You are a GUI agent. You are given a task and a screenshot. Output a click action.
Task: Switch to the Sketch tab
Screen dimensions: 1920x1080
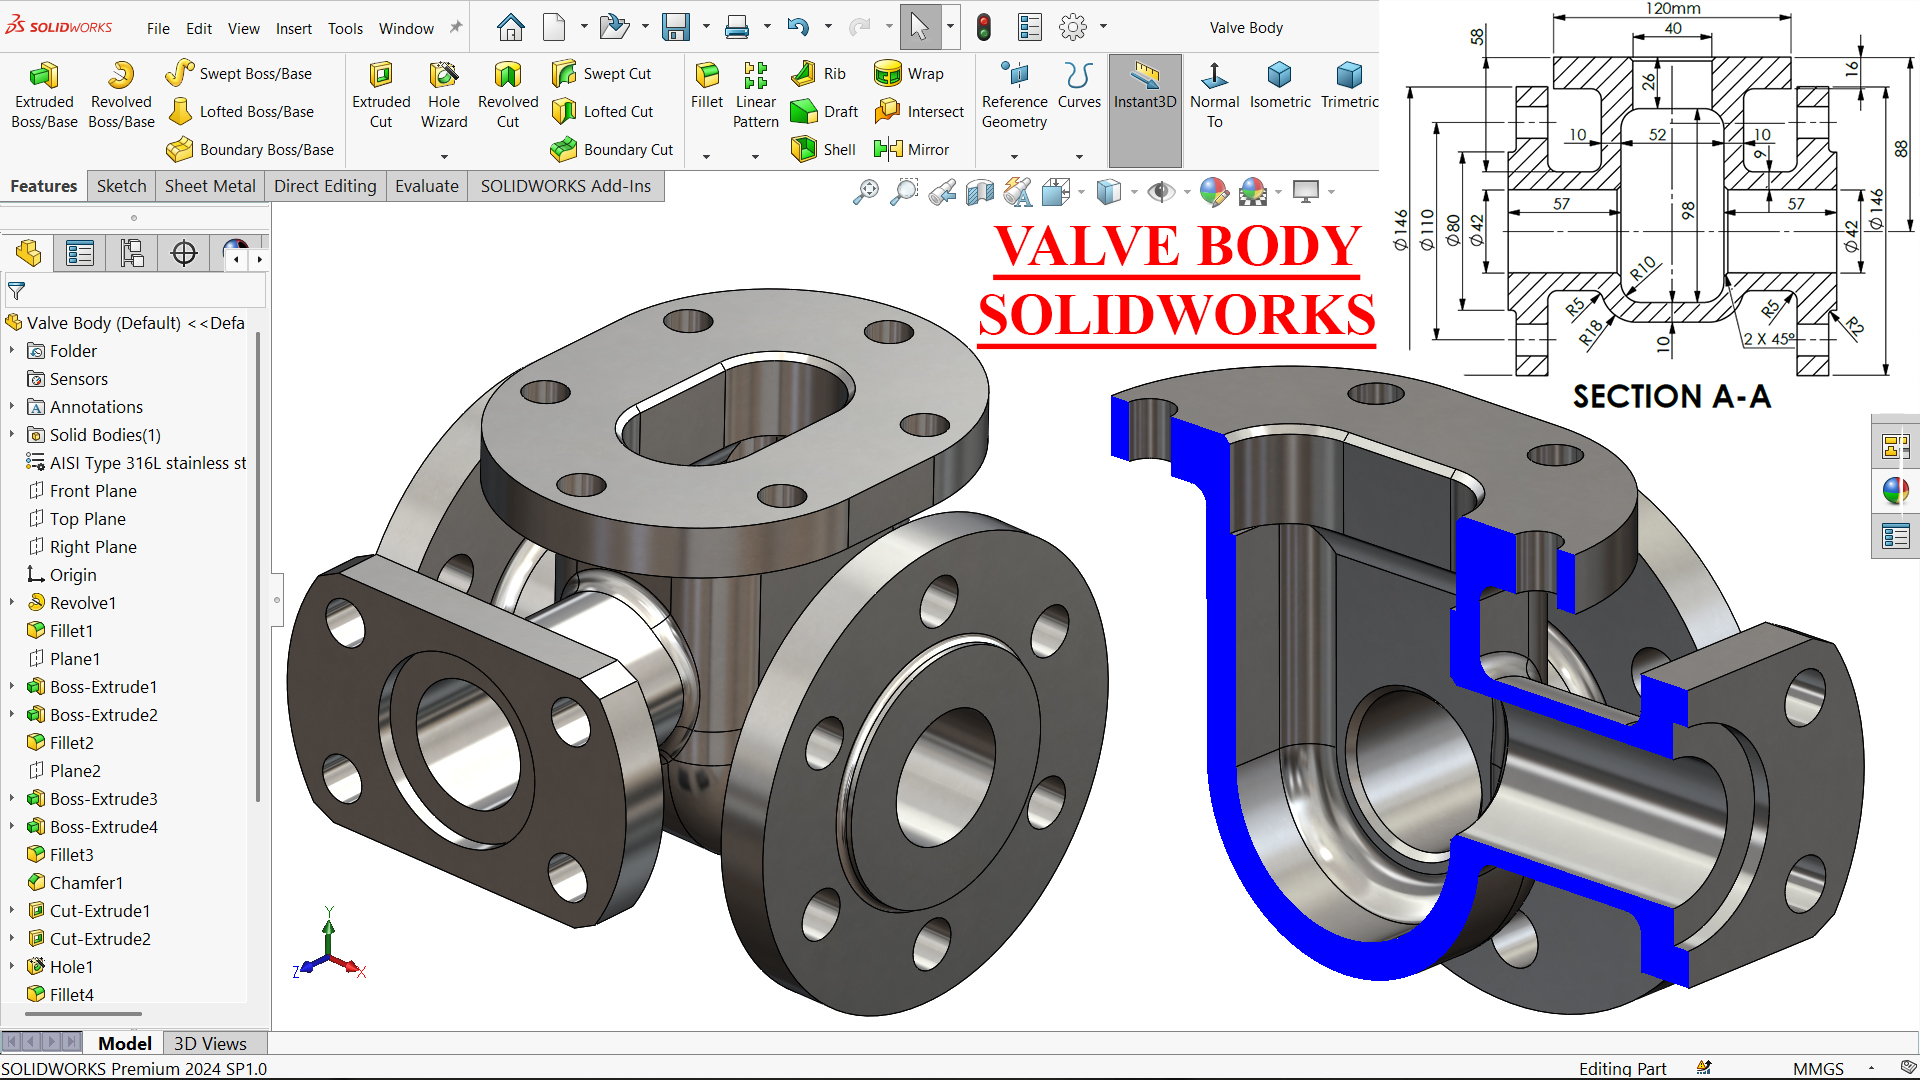[122, 186]
